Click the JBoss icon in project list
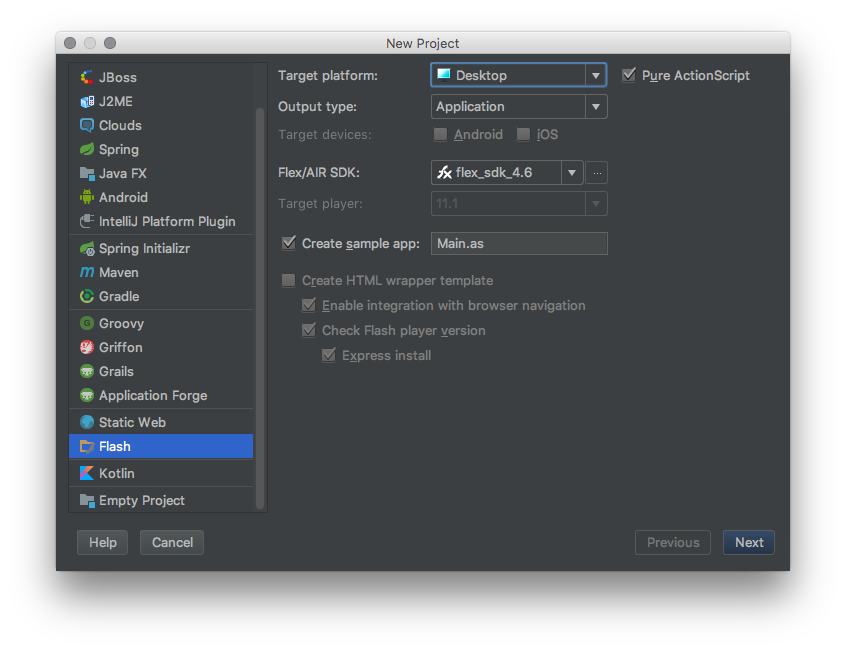This screenshot has width=846, height=651. 87,77
